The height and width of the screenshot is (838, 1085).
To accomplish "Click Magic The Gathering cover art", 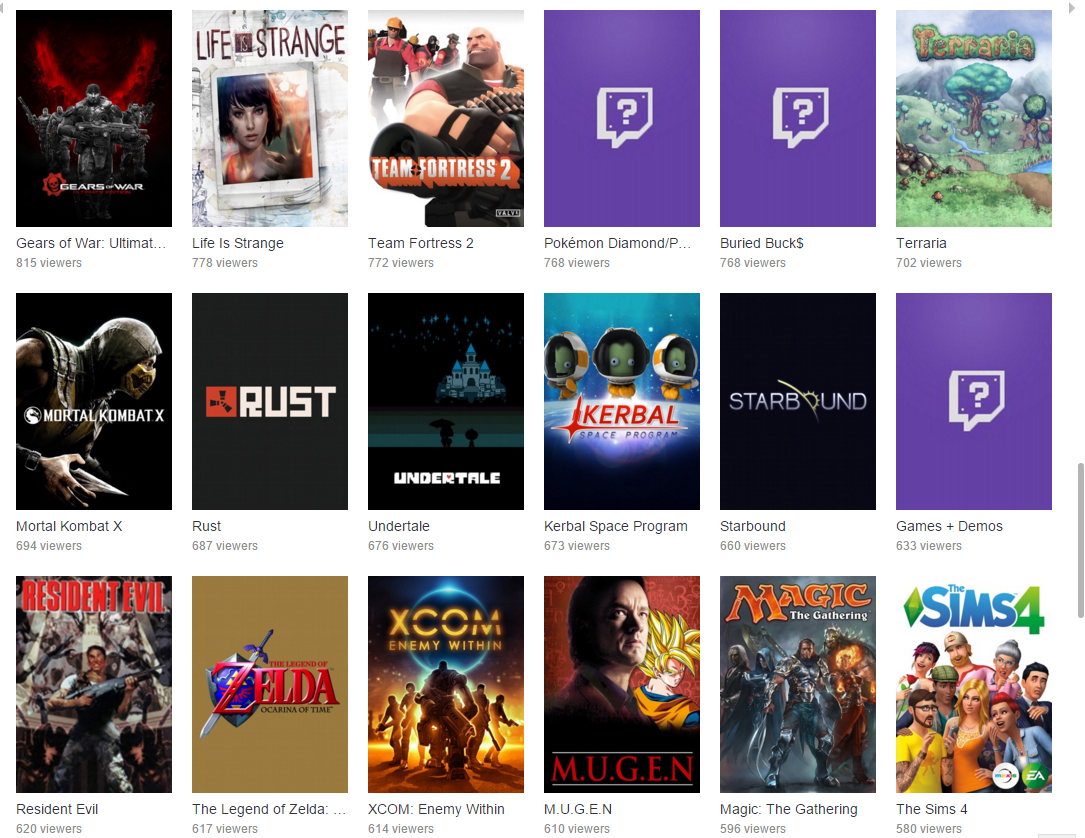I will [x=798, y=684].
